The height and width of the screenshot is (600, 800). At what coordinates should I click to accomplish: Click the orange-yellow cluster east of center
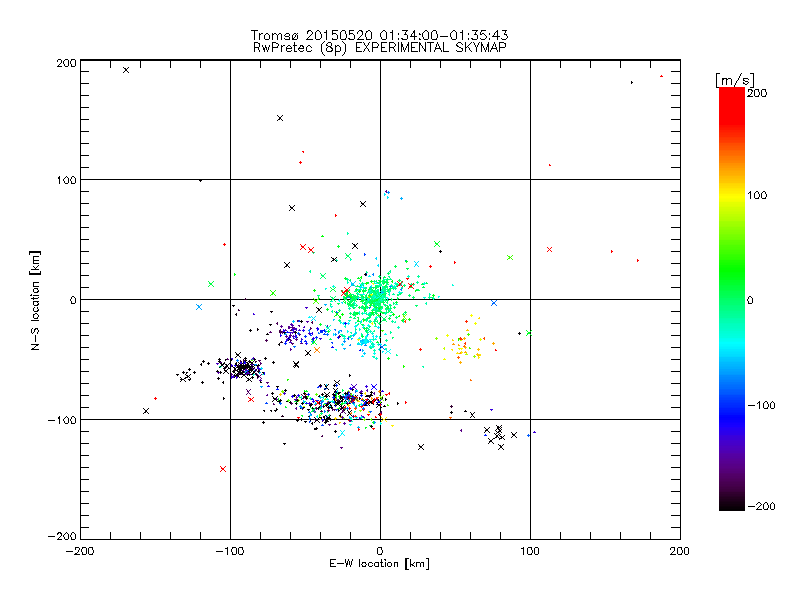pyautogui.click(x=463, y=345)
